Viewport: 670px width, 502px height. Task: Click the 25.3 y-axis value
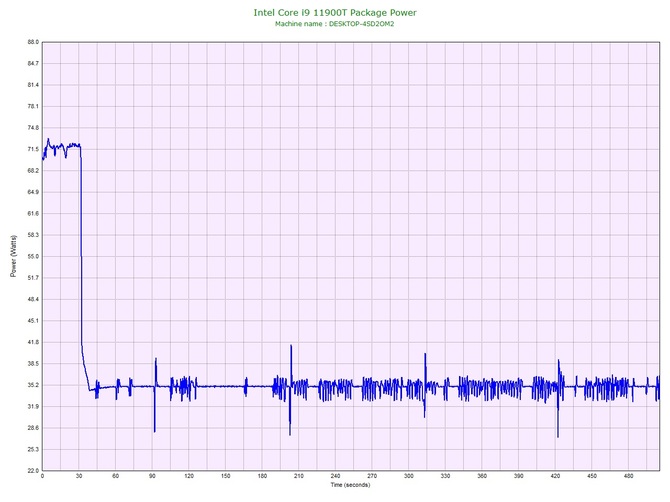pyautogui.click(x=33, y=449)
